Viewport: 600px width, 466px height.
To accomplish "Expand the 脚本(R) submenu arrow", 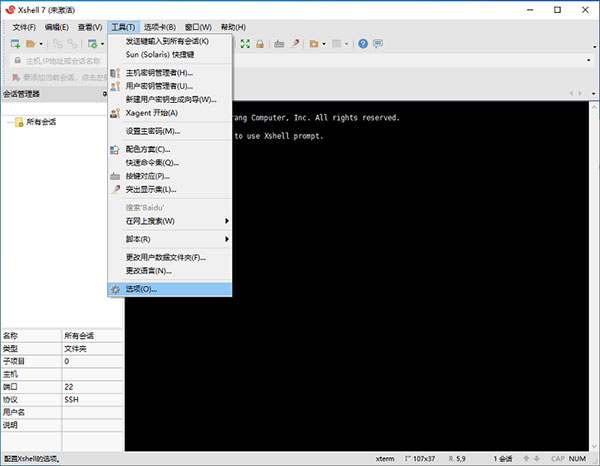I will click(227, 239).
